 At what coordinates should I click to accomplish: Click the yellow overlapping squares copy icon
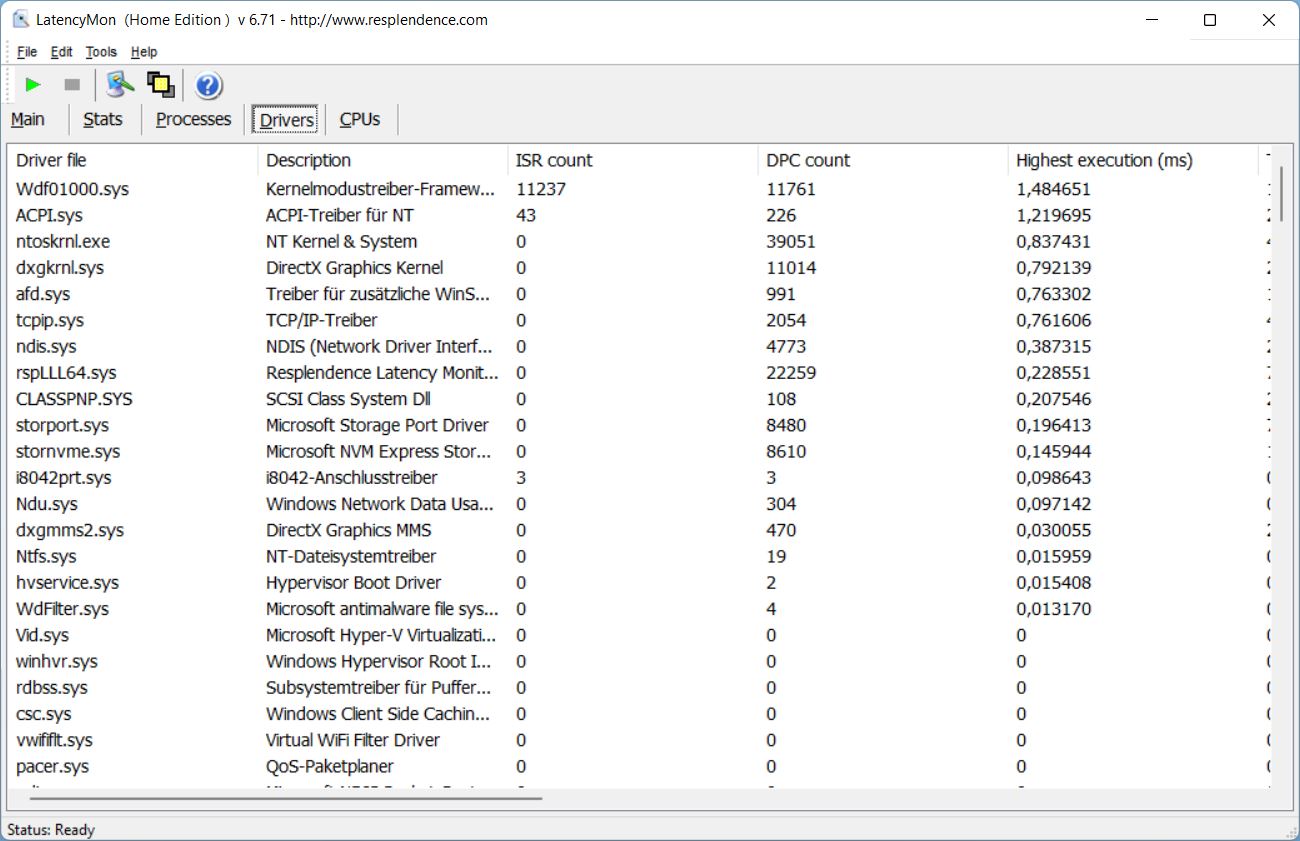click(160, 85)
